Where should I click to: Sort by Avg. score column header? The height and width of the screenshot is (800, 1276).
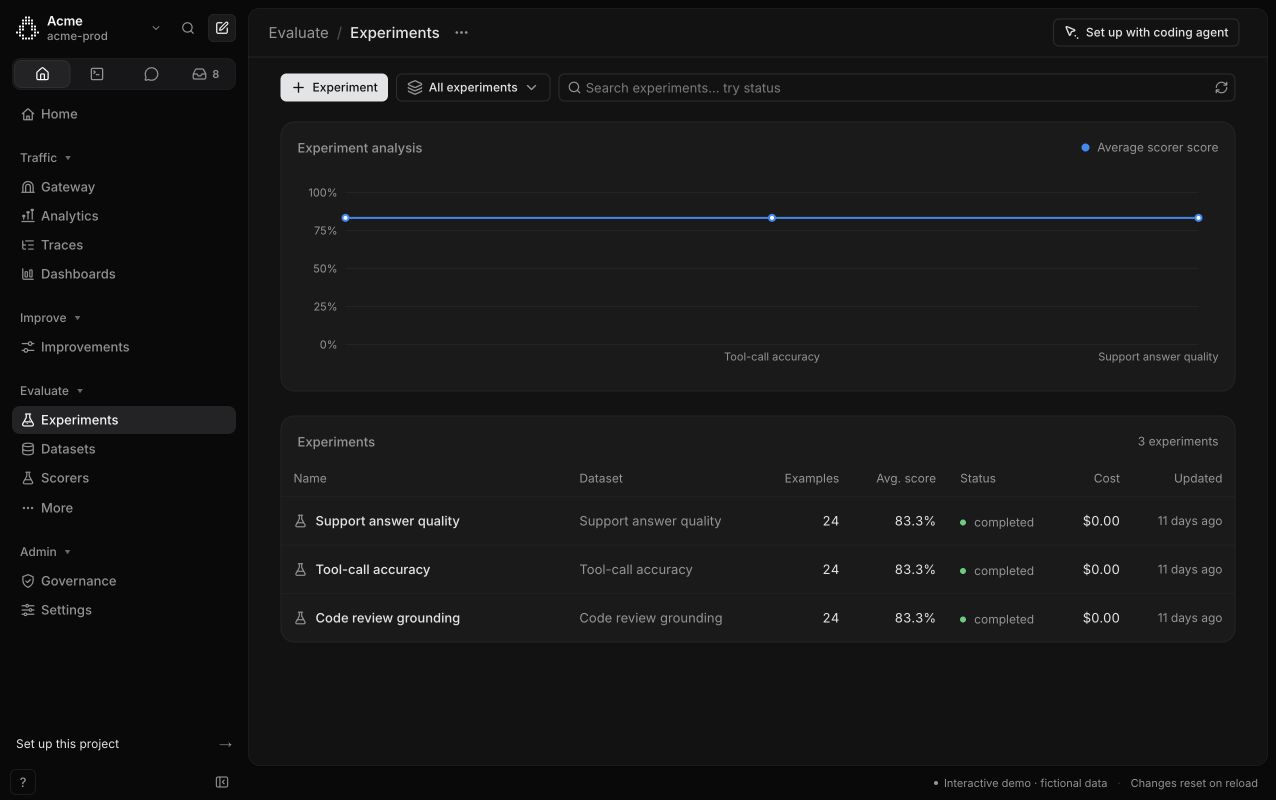(906, 479)
